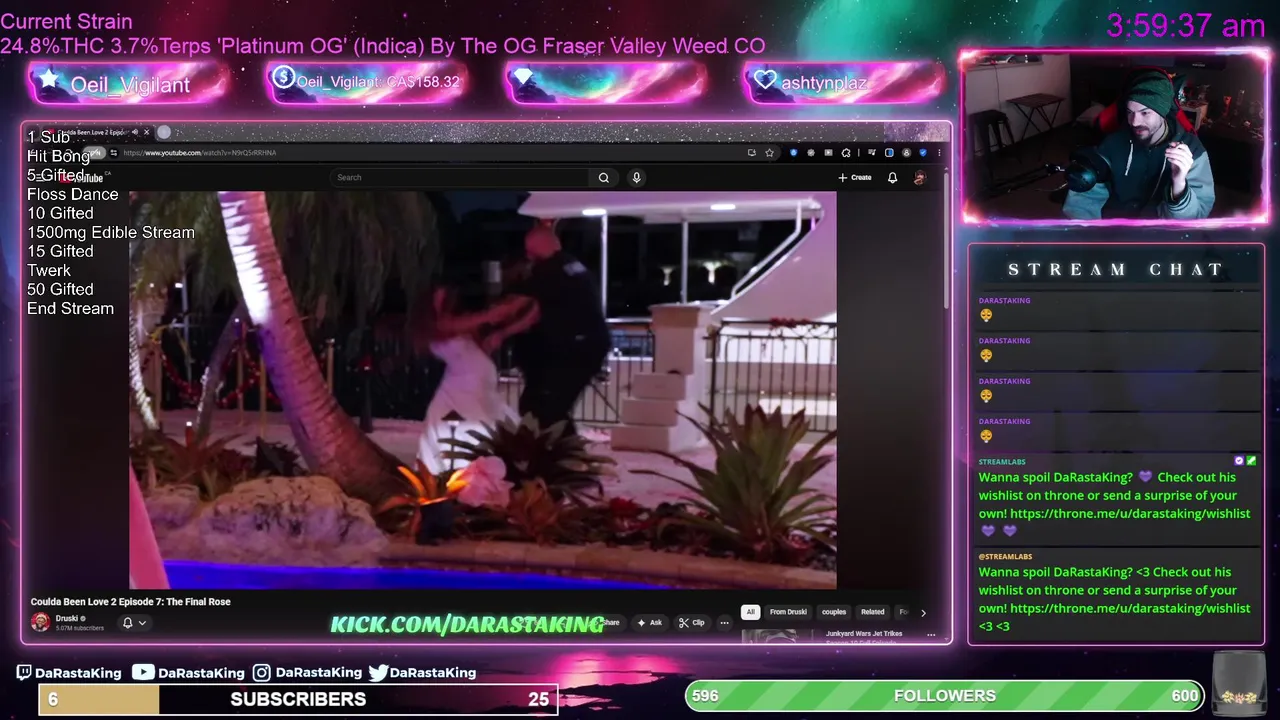This screenshot has height=720, width=1280.
Task: Activate voice search microphone icon
Action: click(x=636, y=178)
